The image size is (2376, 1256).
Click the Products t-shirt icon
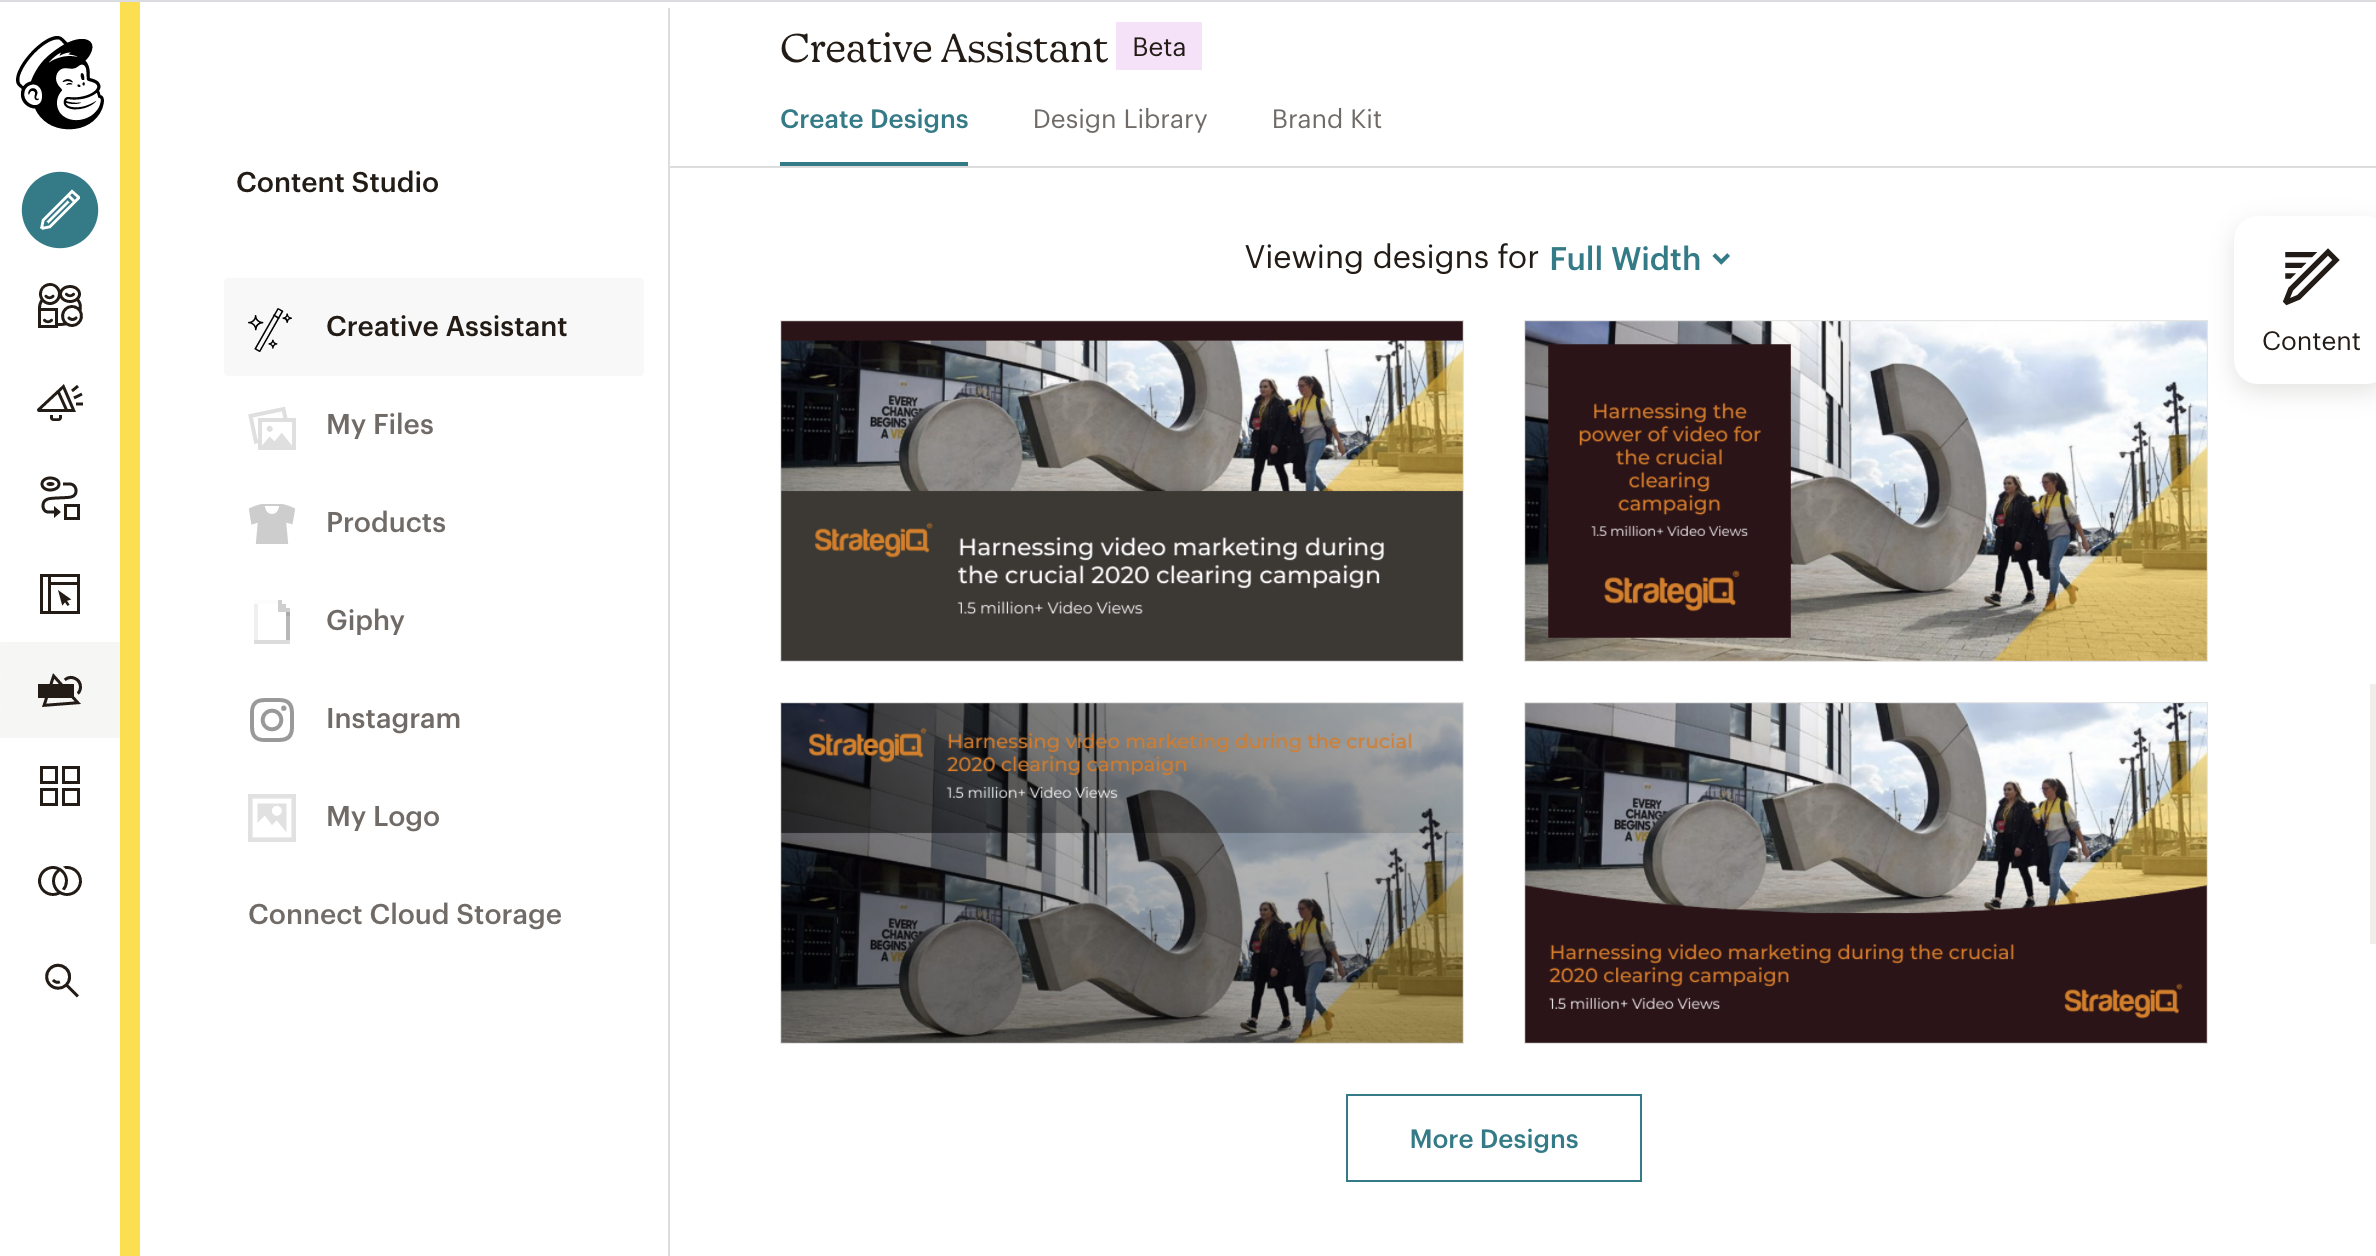tap(272, 523)
